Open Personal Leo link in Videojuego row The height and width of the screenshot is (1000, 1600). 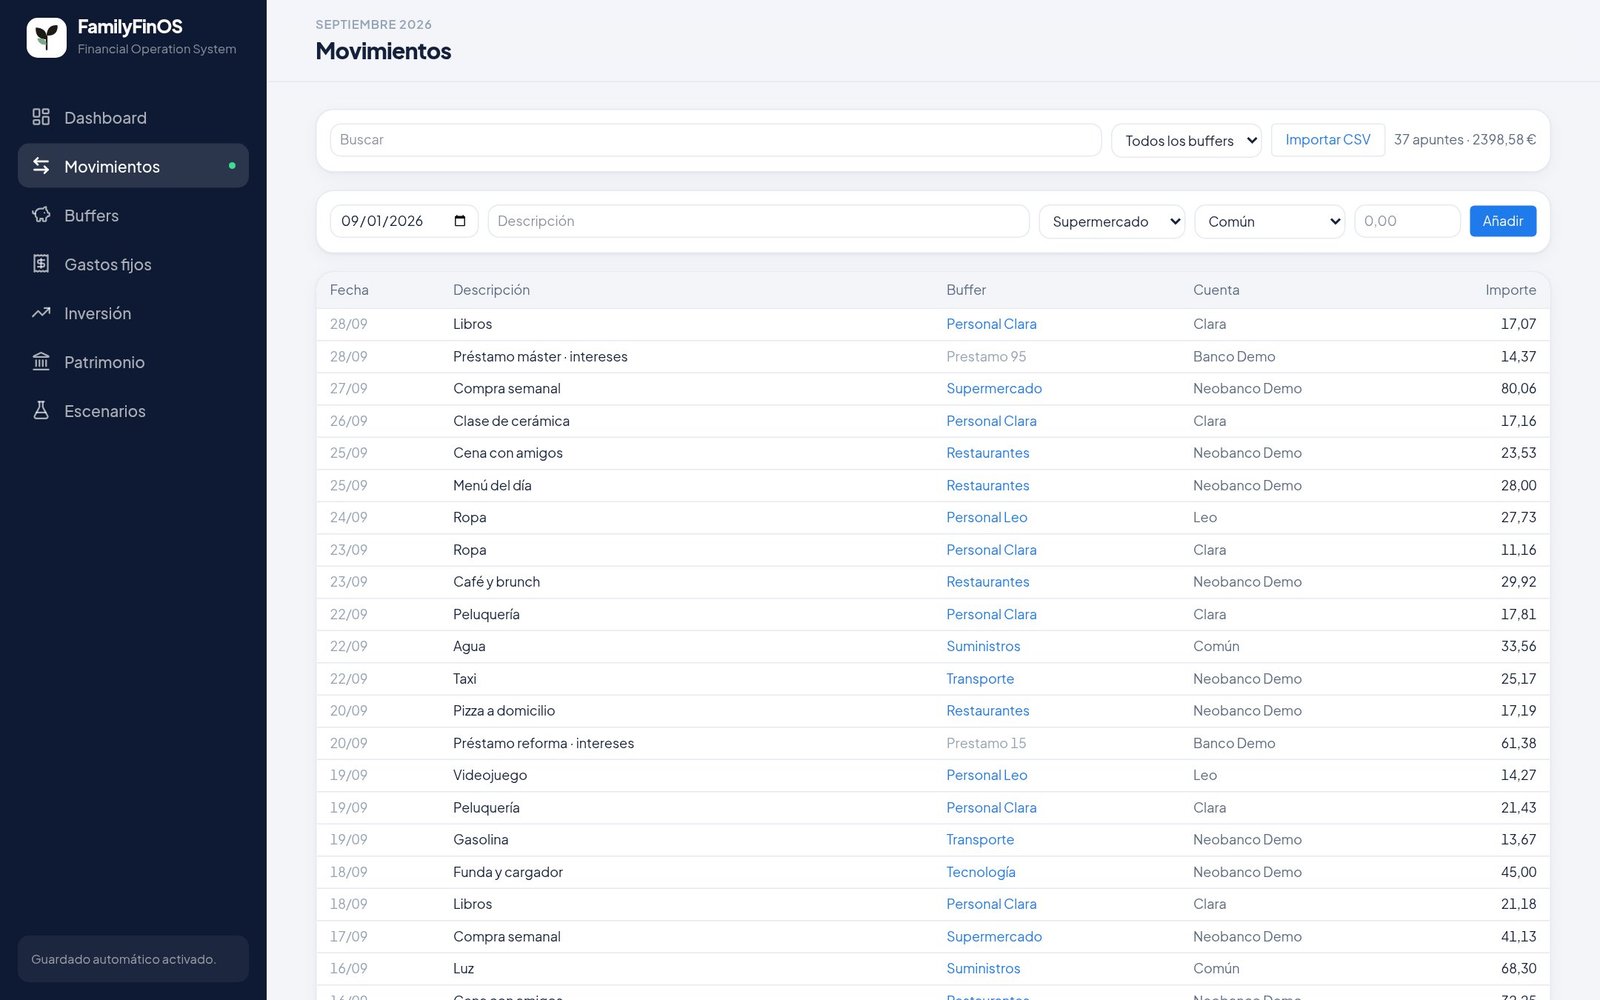(987, 775)
